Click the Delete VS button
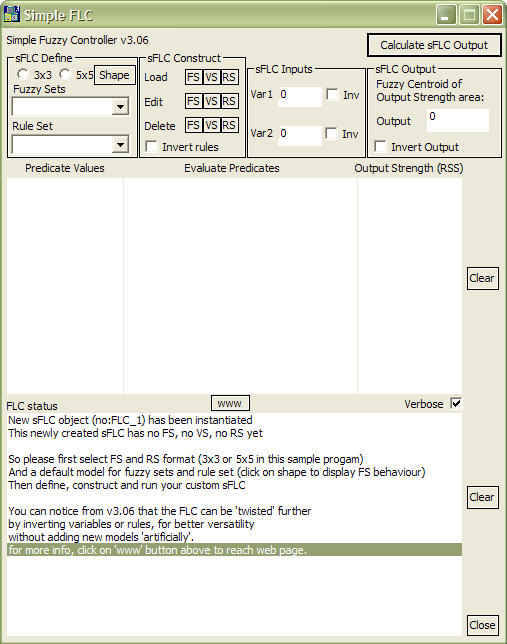 211,125
